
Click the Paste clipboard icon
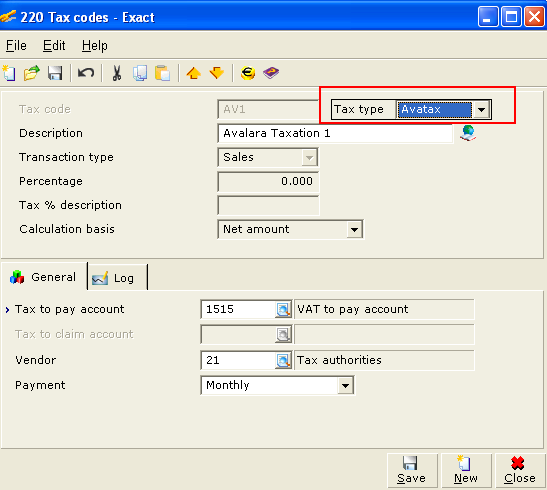click(163, 73)
